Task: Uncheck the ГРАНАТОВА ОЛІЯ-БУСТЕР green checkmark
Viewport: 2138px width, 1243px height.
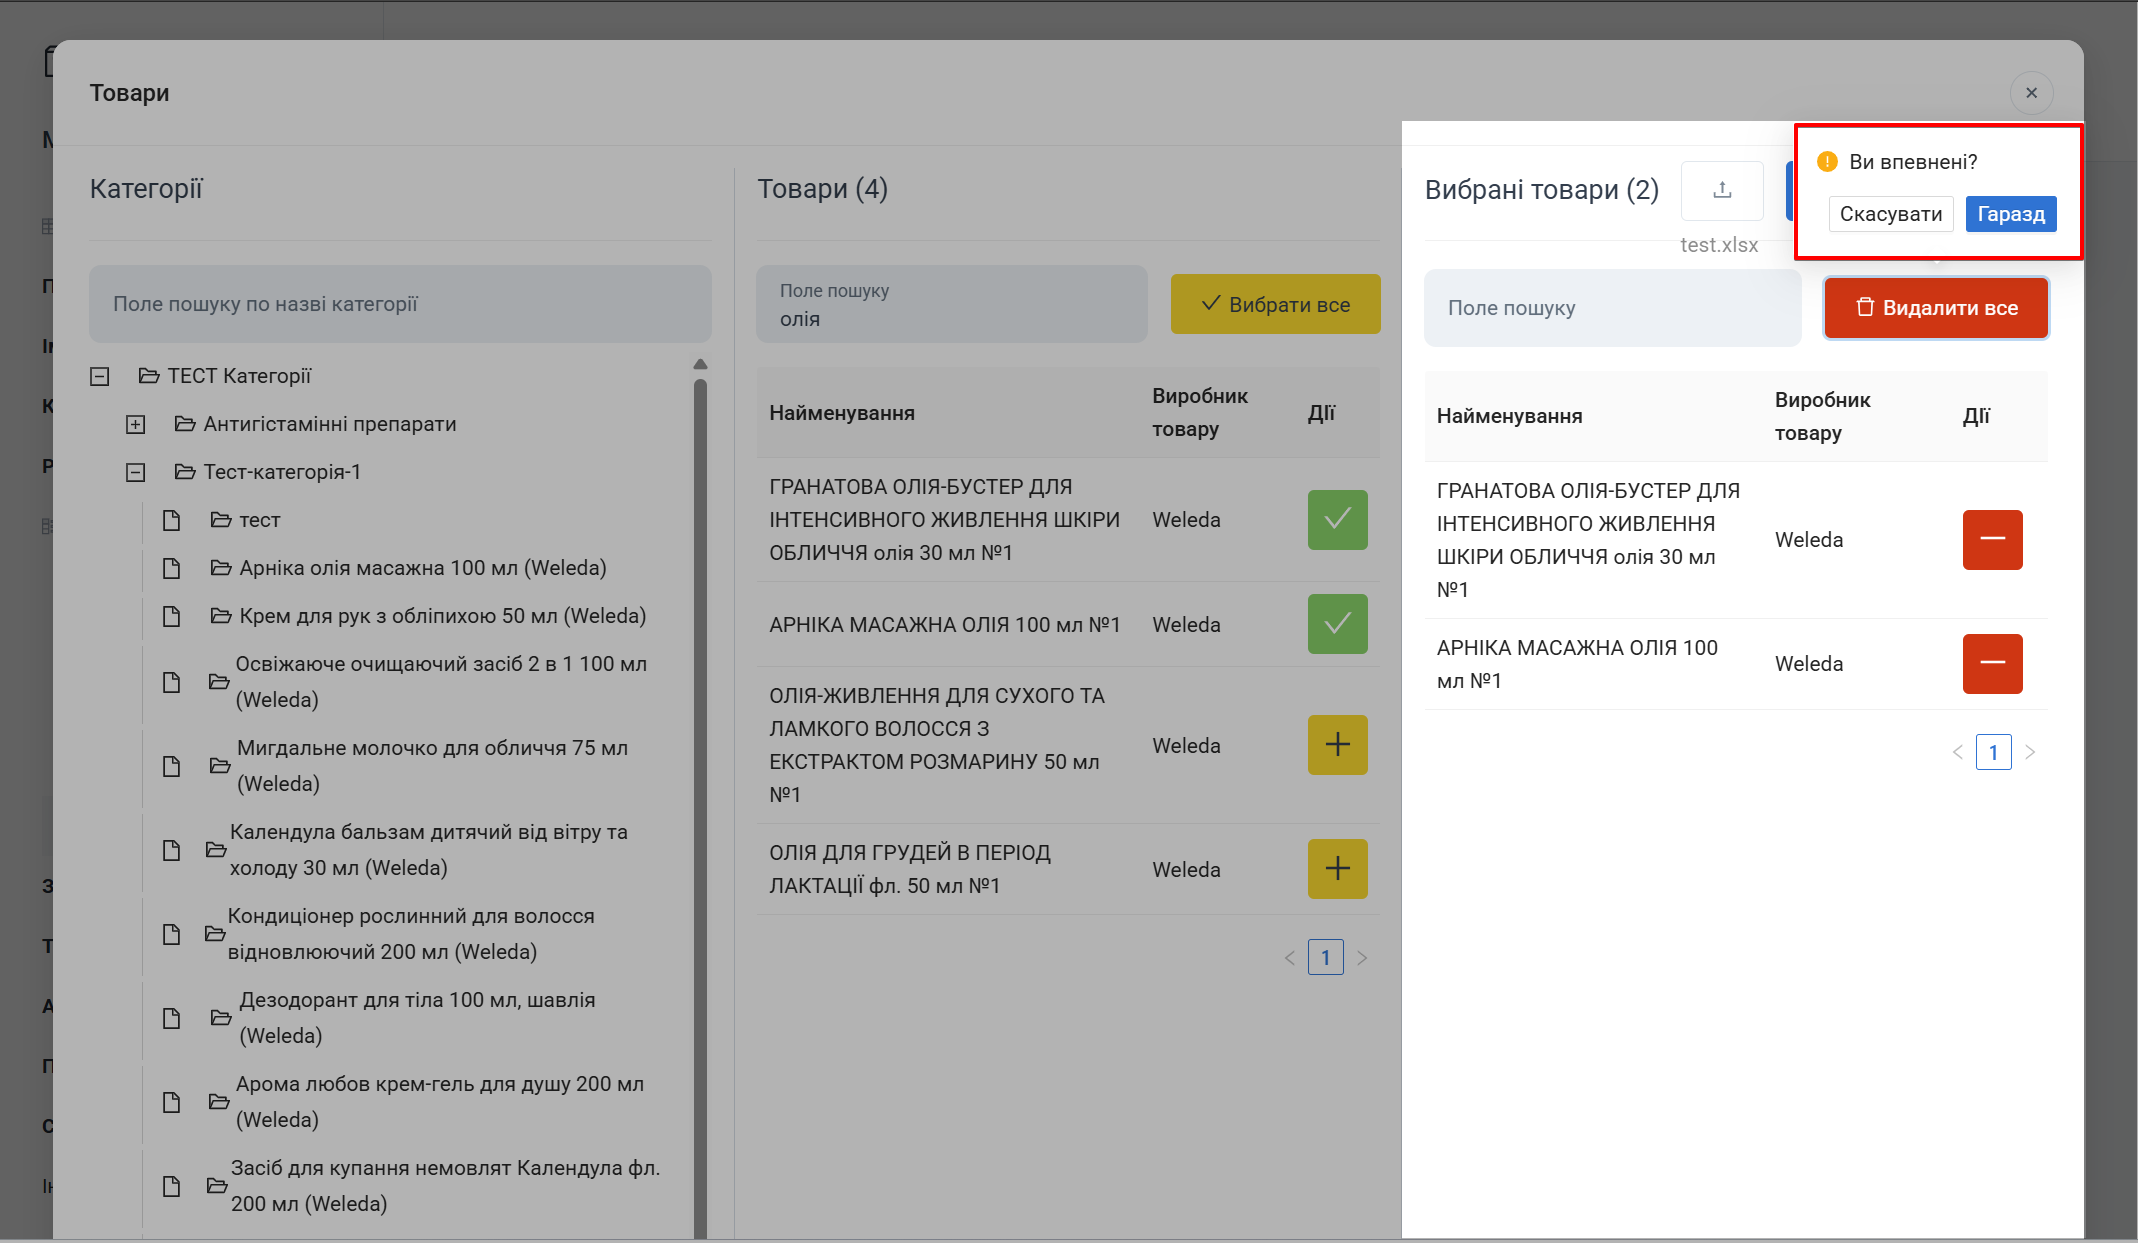Action: click(x=1336, y=520)
